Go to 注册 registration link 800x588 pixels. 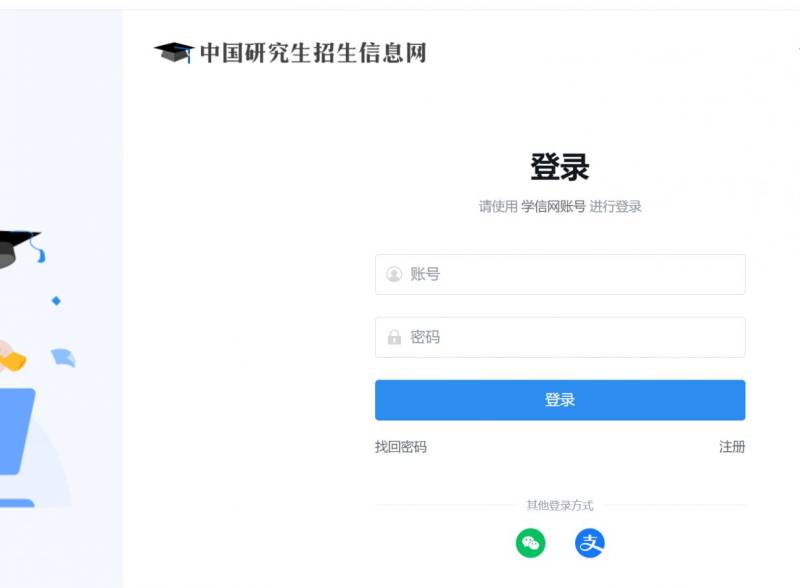732,447
